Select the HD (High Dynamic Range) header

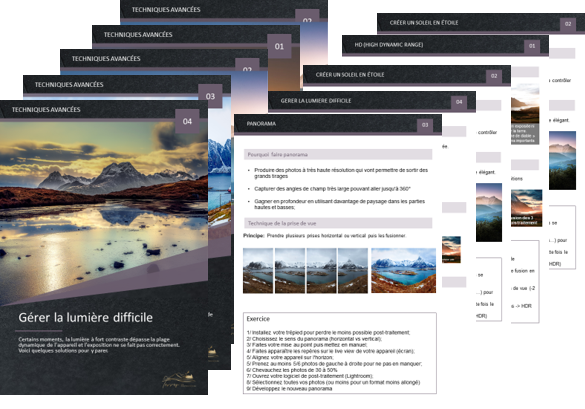(445, 45)
